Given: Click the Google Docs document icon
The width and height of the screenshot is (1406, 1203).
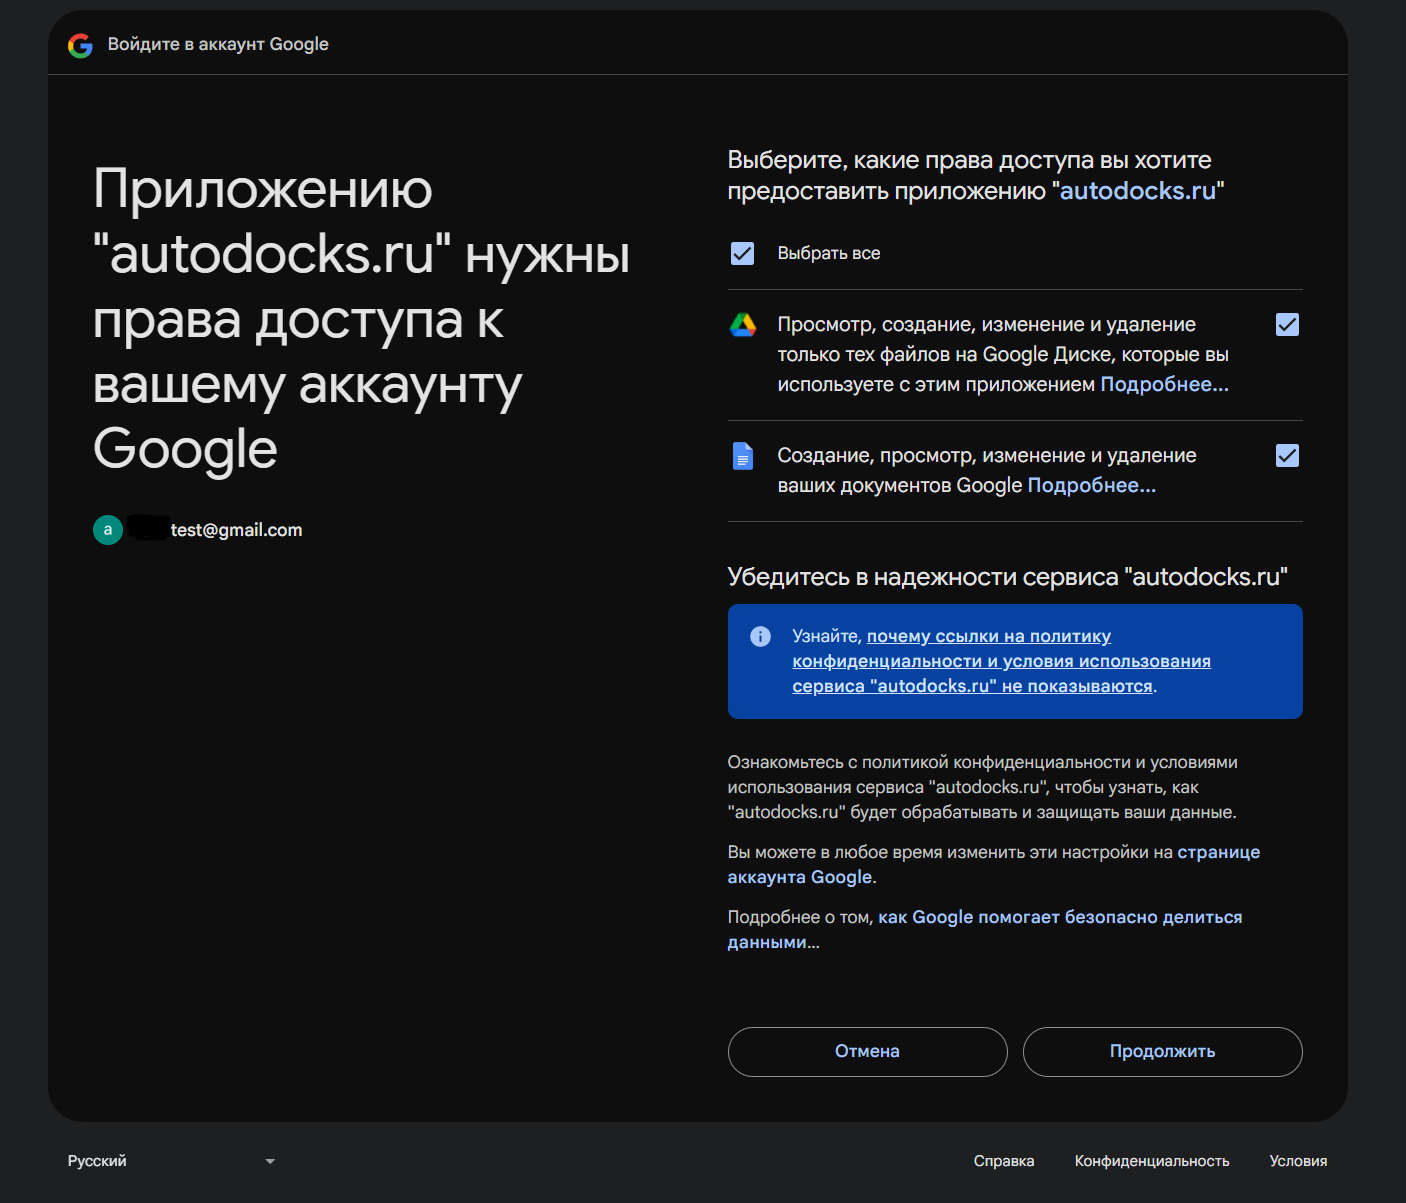Looking at the screenshot, I should (742, 456).
